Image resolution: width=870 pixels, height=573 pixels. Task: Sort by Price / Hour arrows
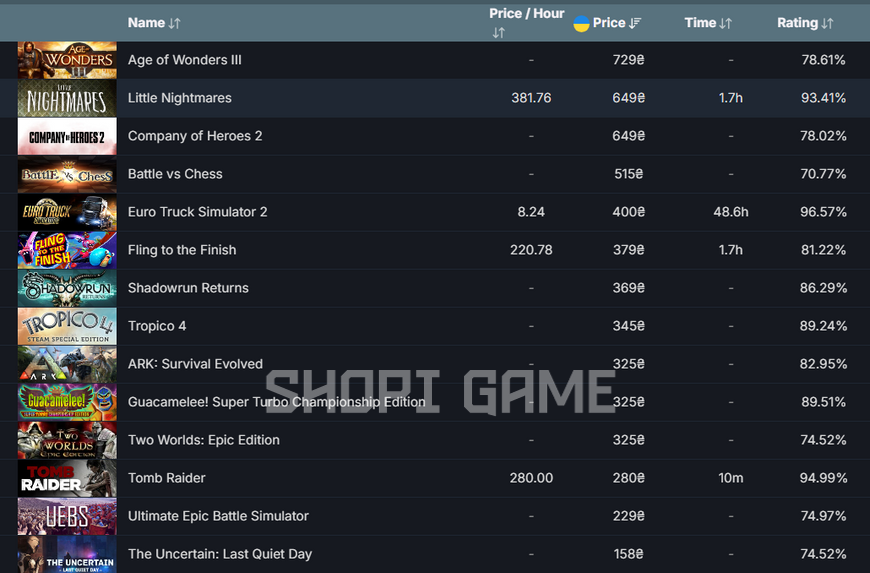click(x=498, y=33)
